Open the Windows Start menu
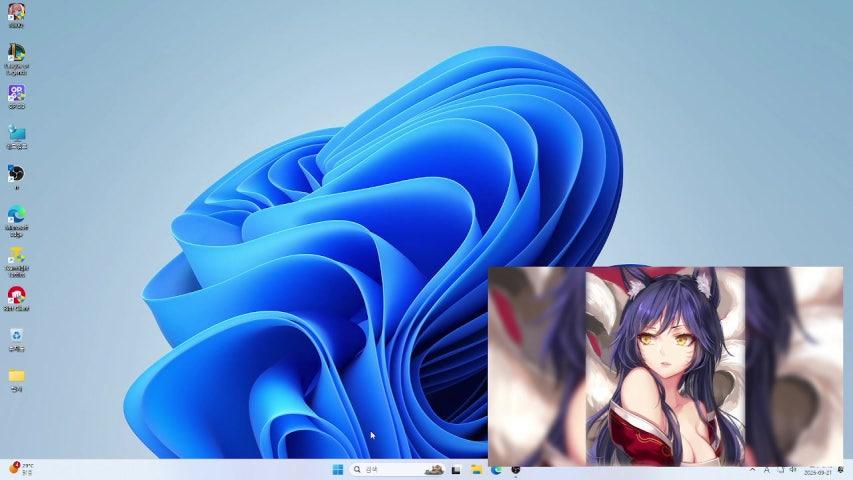The height and width of the screenshot is (480, 853). 337,469
